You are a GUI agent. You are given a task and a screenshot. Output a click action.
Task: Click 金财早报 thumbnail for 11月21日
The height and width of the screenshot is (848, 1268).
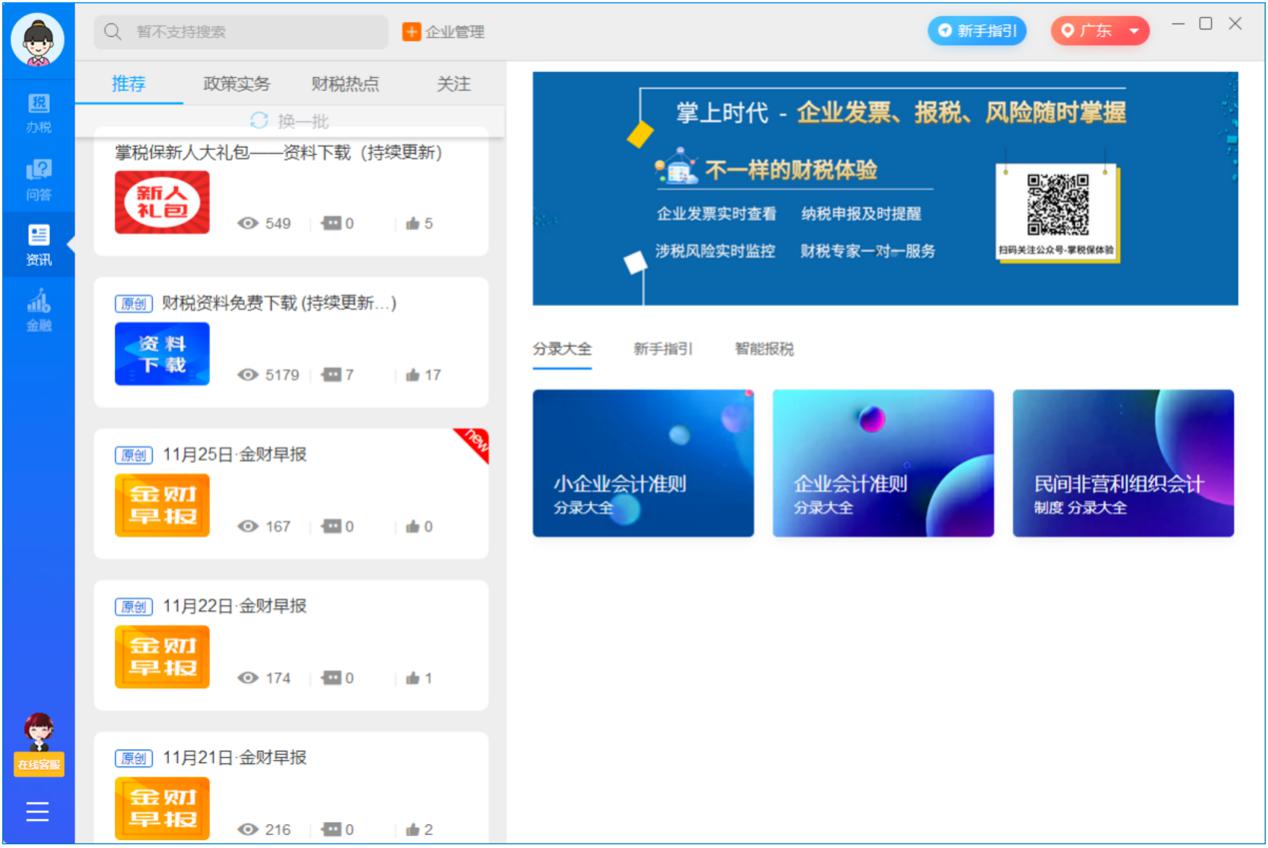pos(162,808)
